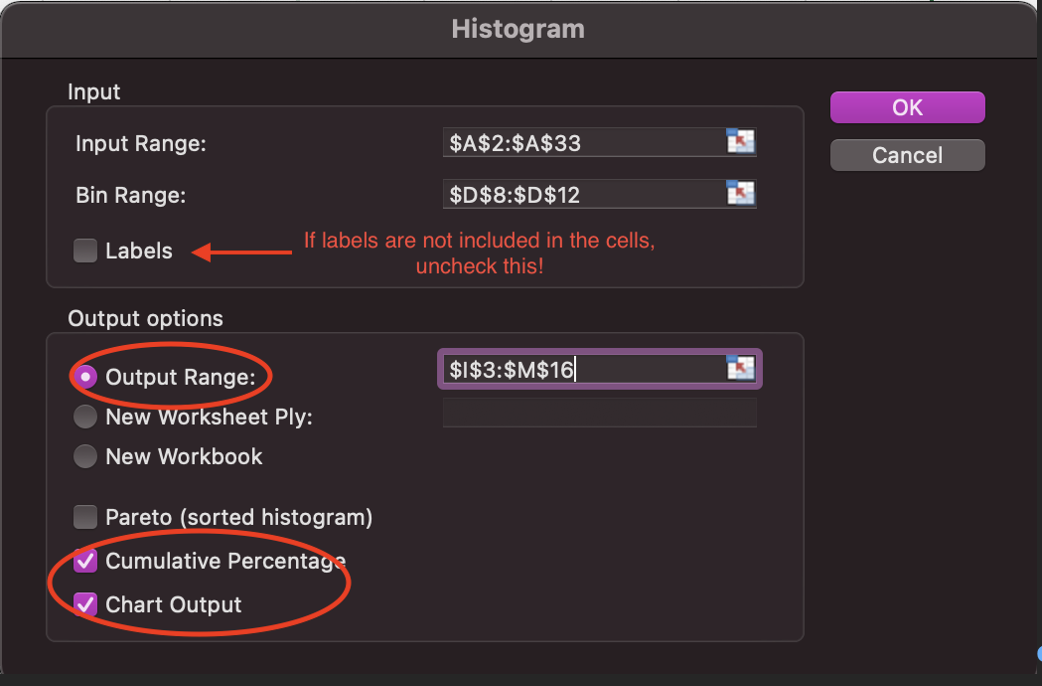Enable the Labels checkbox
The width and height of the screenshot is (1042, 686).
point(86,251)
